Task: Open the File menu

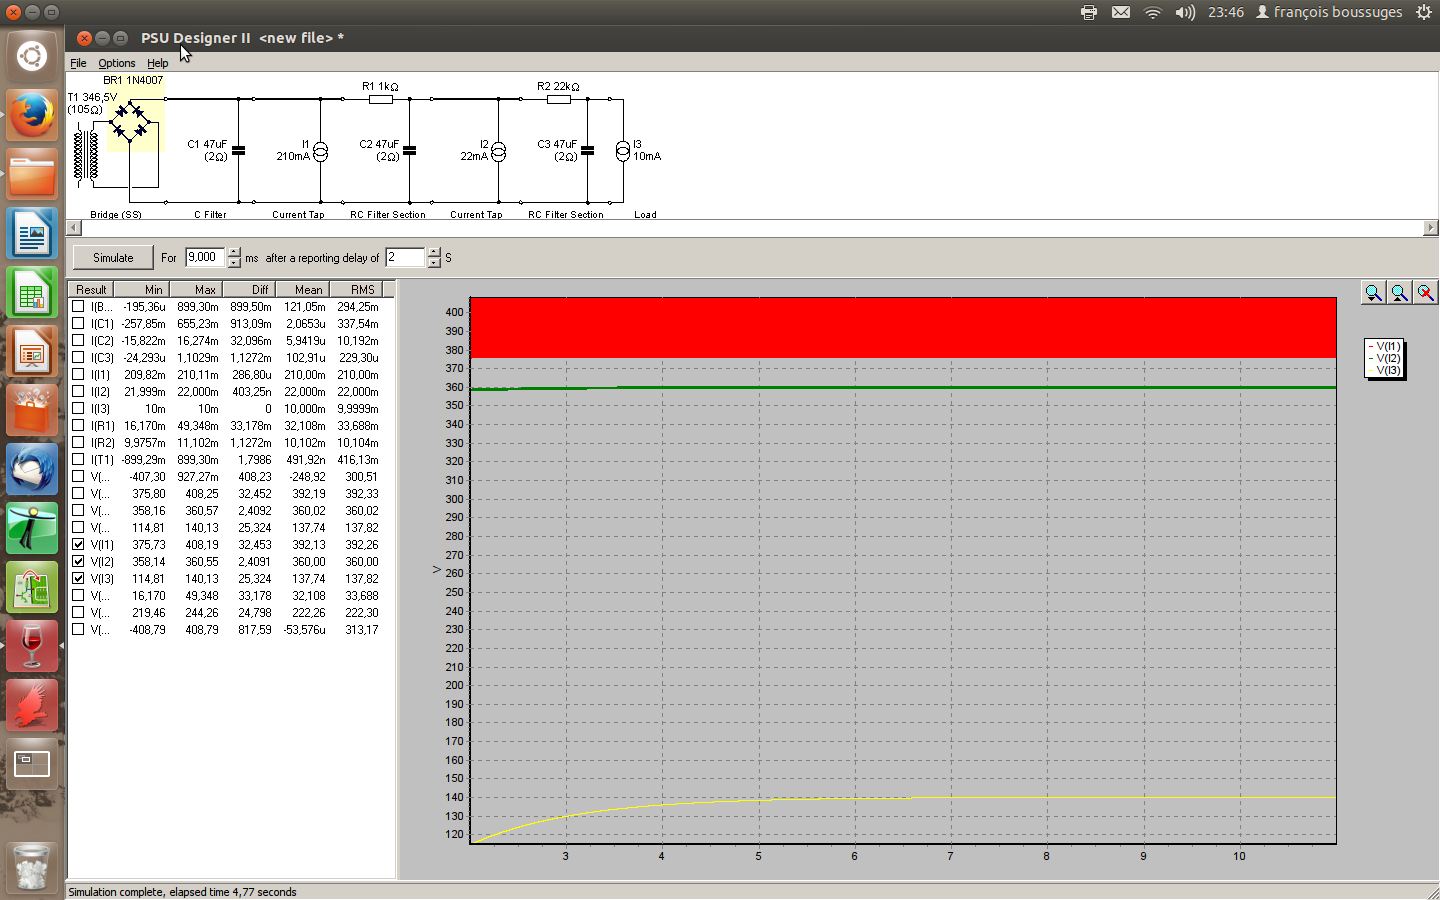Action: click(78, 63)
